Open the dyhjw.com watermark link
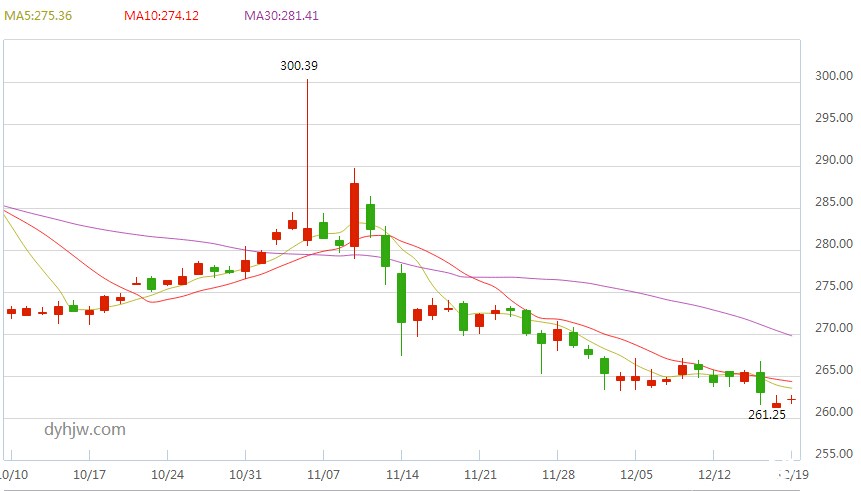The height and width of the screenshot is (491, 861). pos(85,429)
